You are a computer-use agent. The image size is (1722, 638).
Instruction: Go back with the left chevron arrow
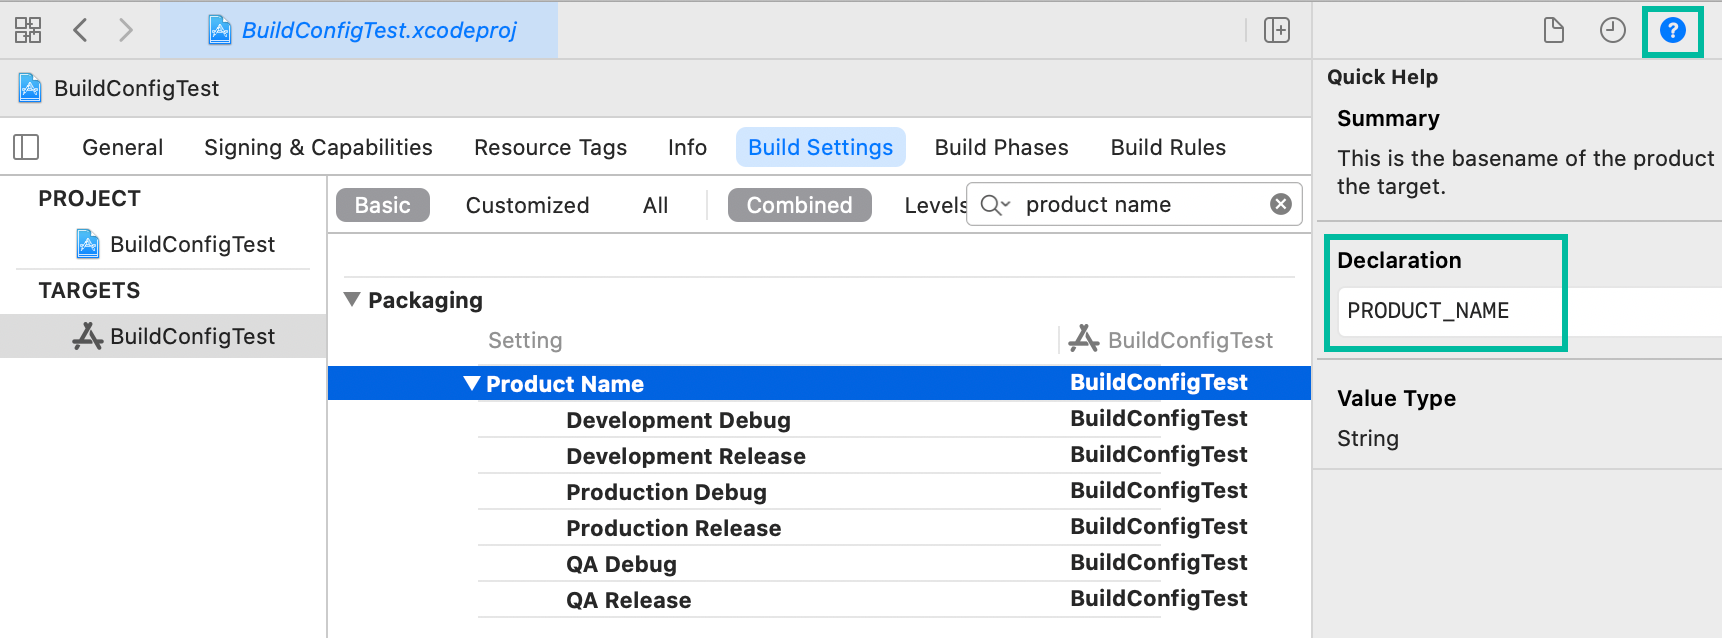(81, 30)
